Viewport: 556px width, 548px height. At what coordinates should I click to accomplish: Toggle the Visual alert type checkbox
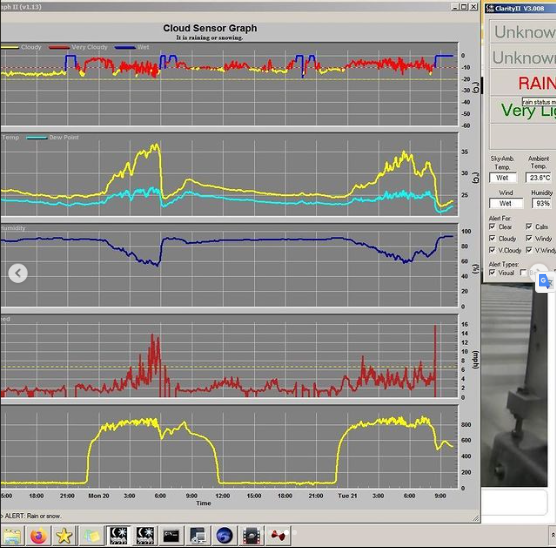492,272
